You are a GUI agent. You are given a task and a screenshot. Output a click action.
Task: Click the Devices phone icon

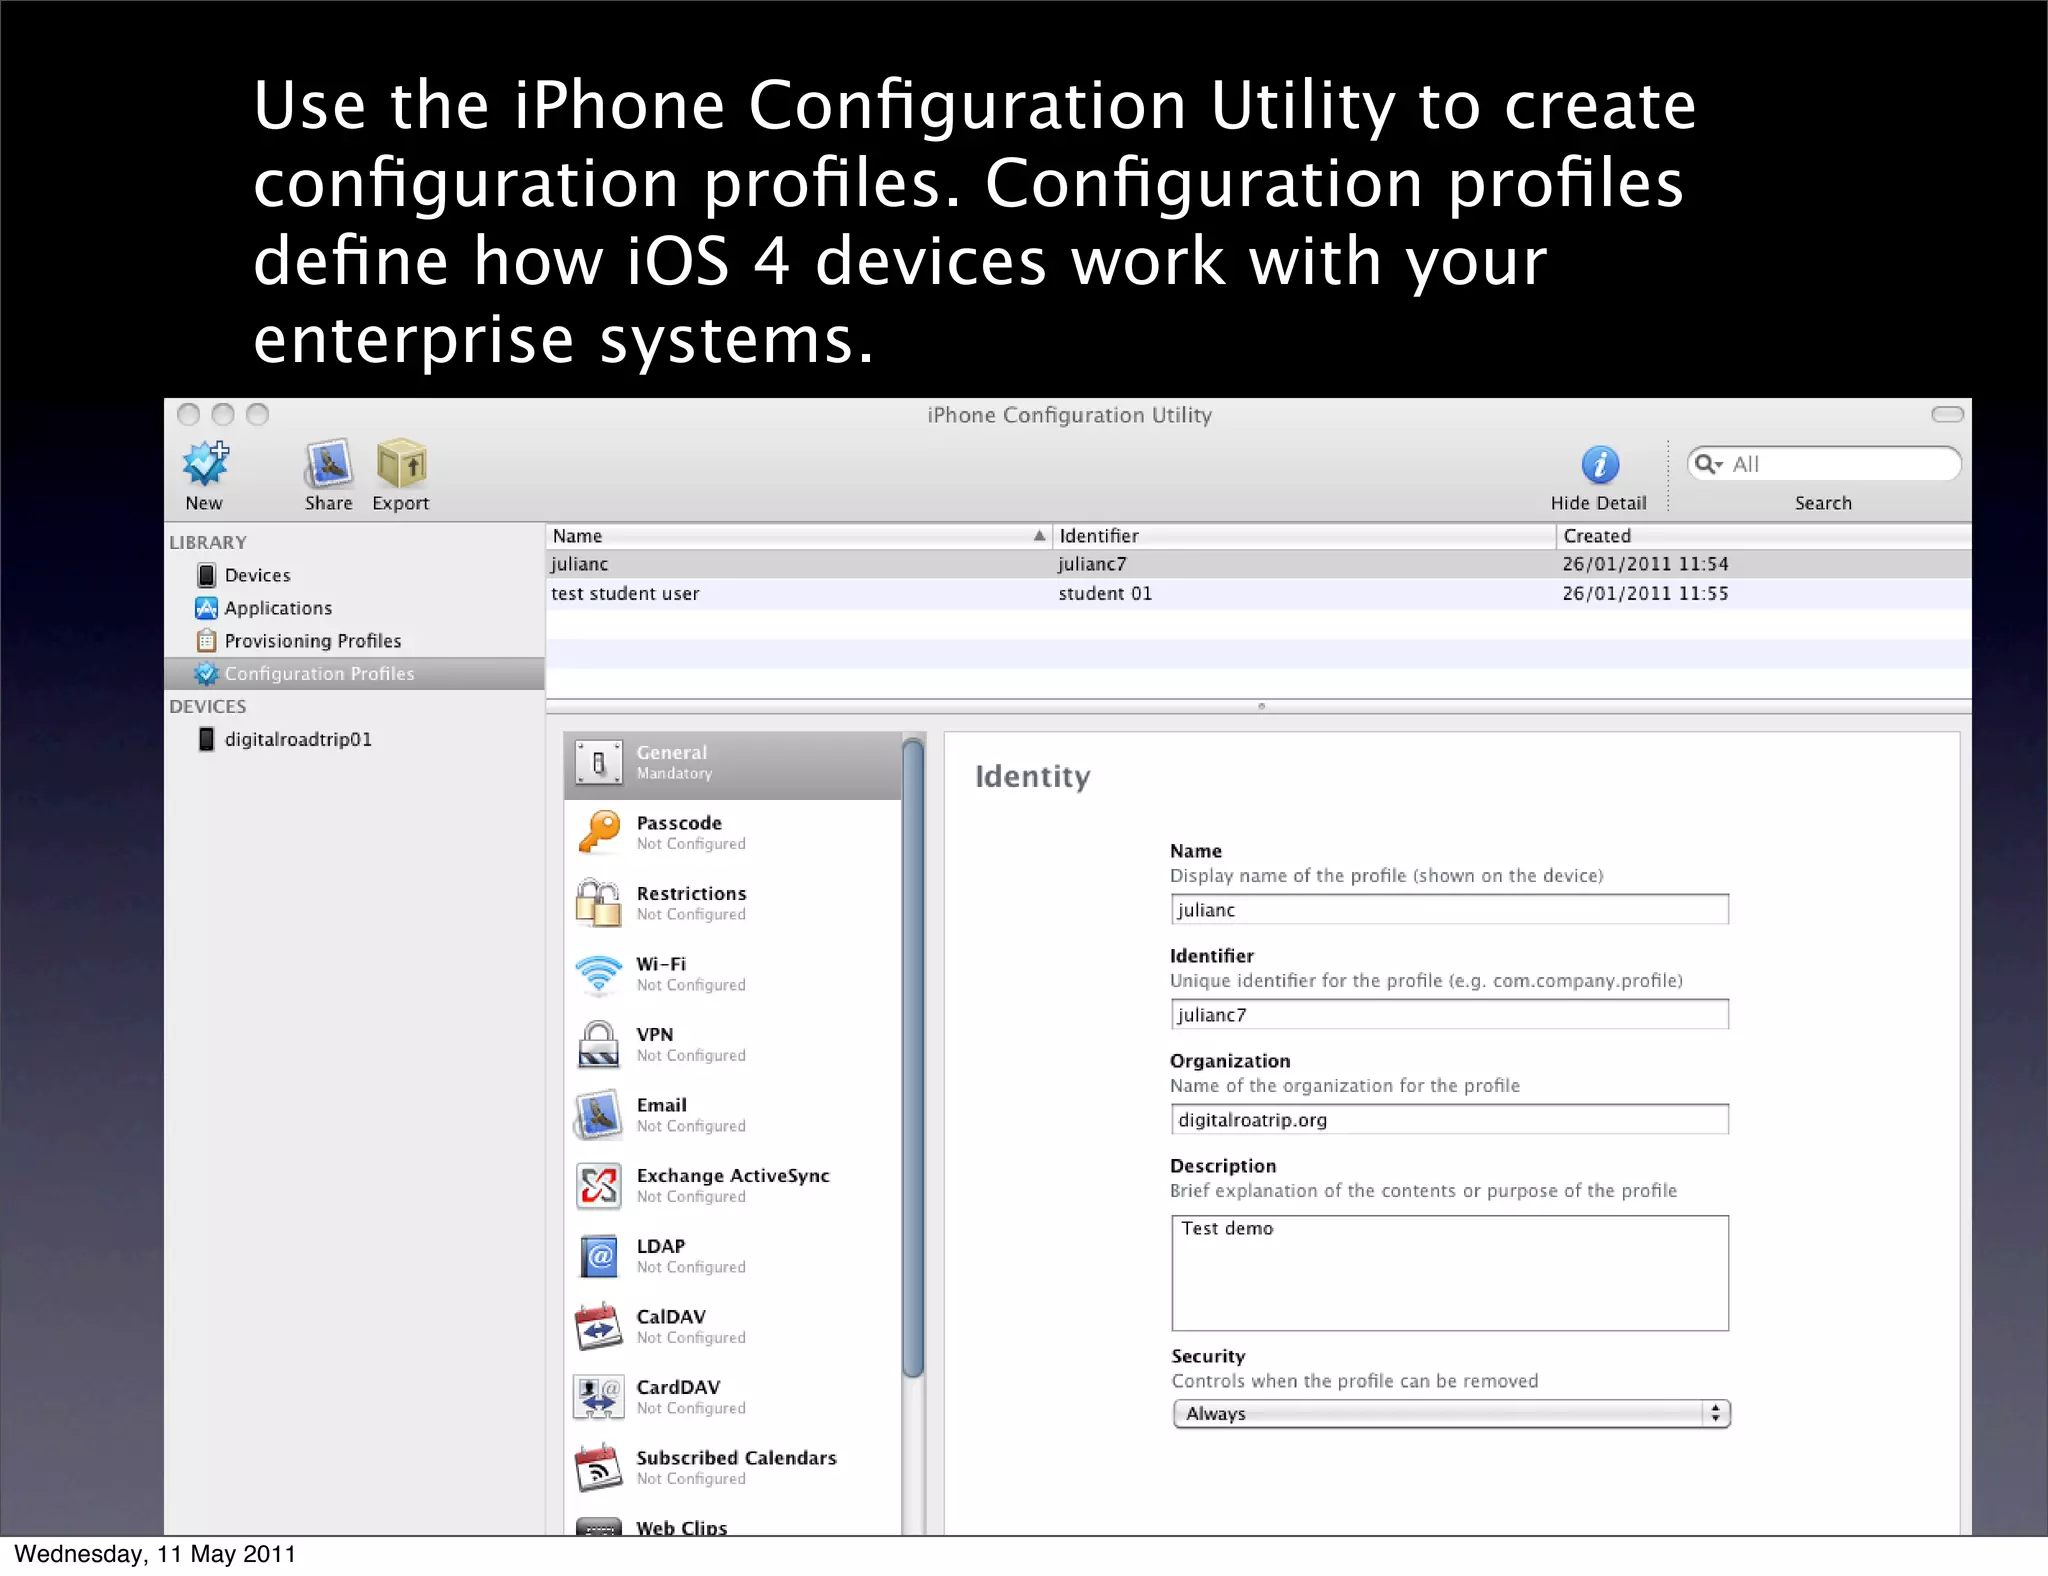[206, 575]
